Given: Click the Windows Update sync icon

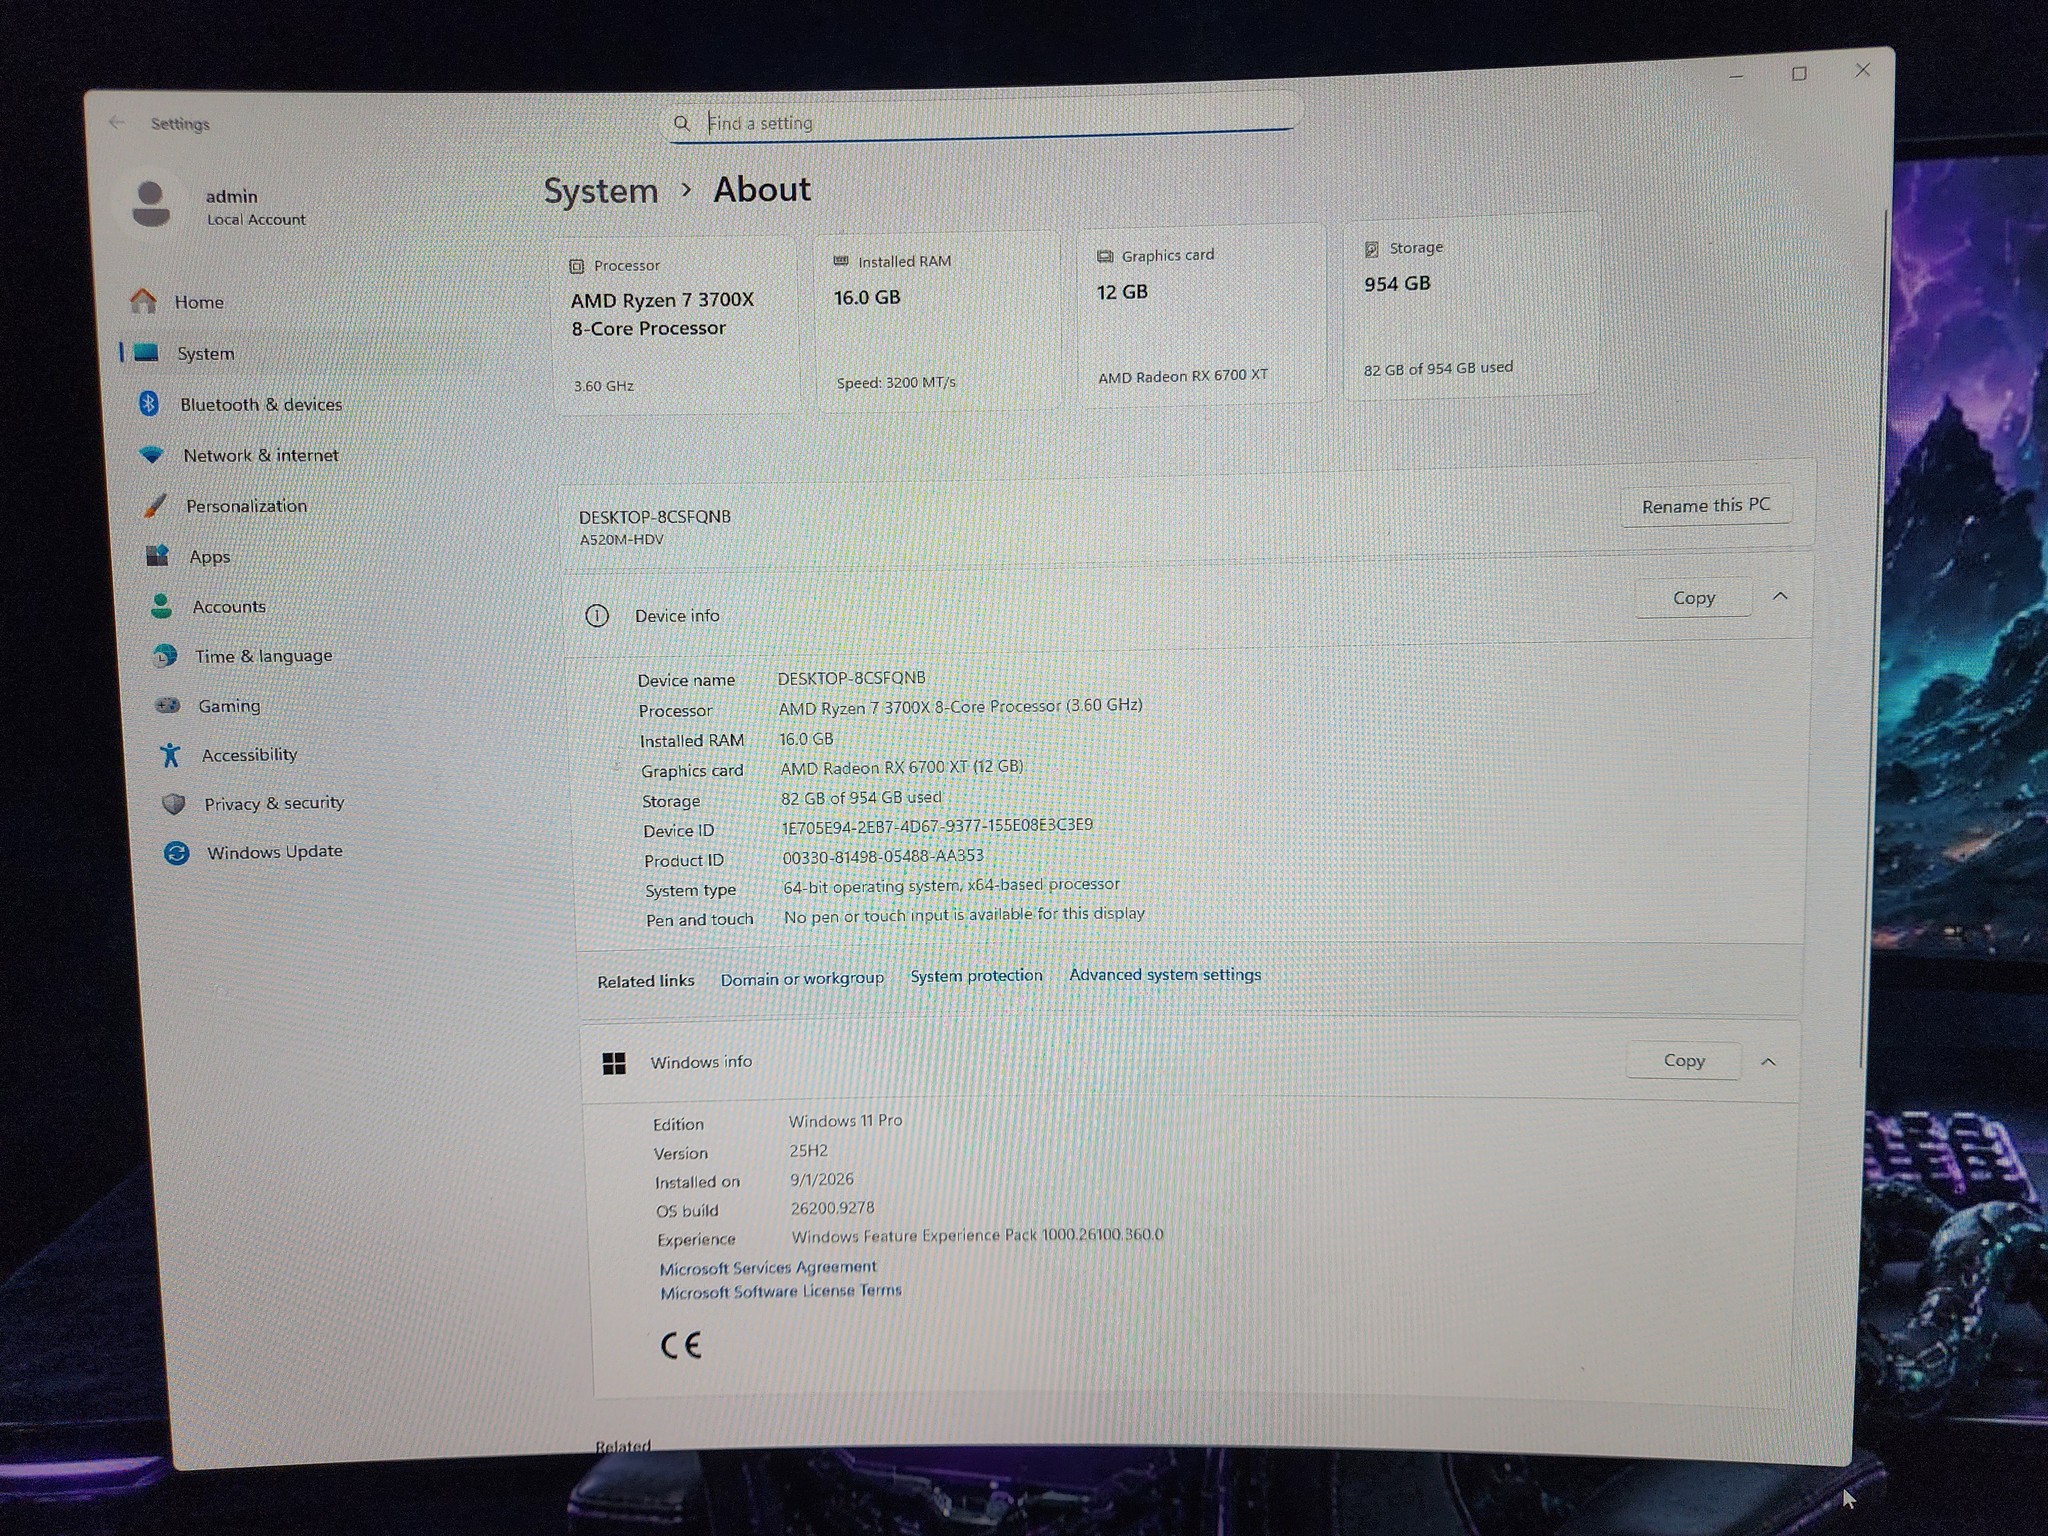Looking at the screenshot, I should coord(176,853).
